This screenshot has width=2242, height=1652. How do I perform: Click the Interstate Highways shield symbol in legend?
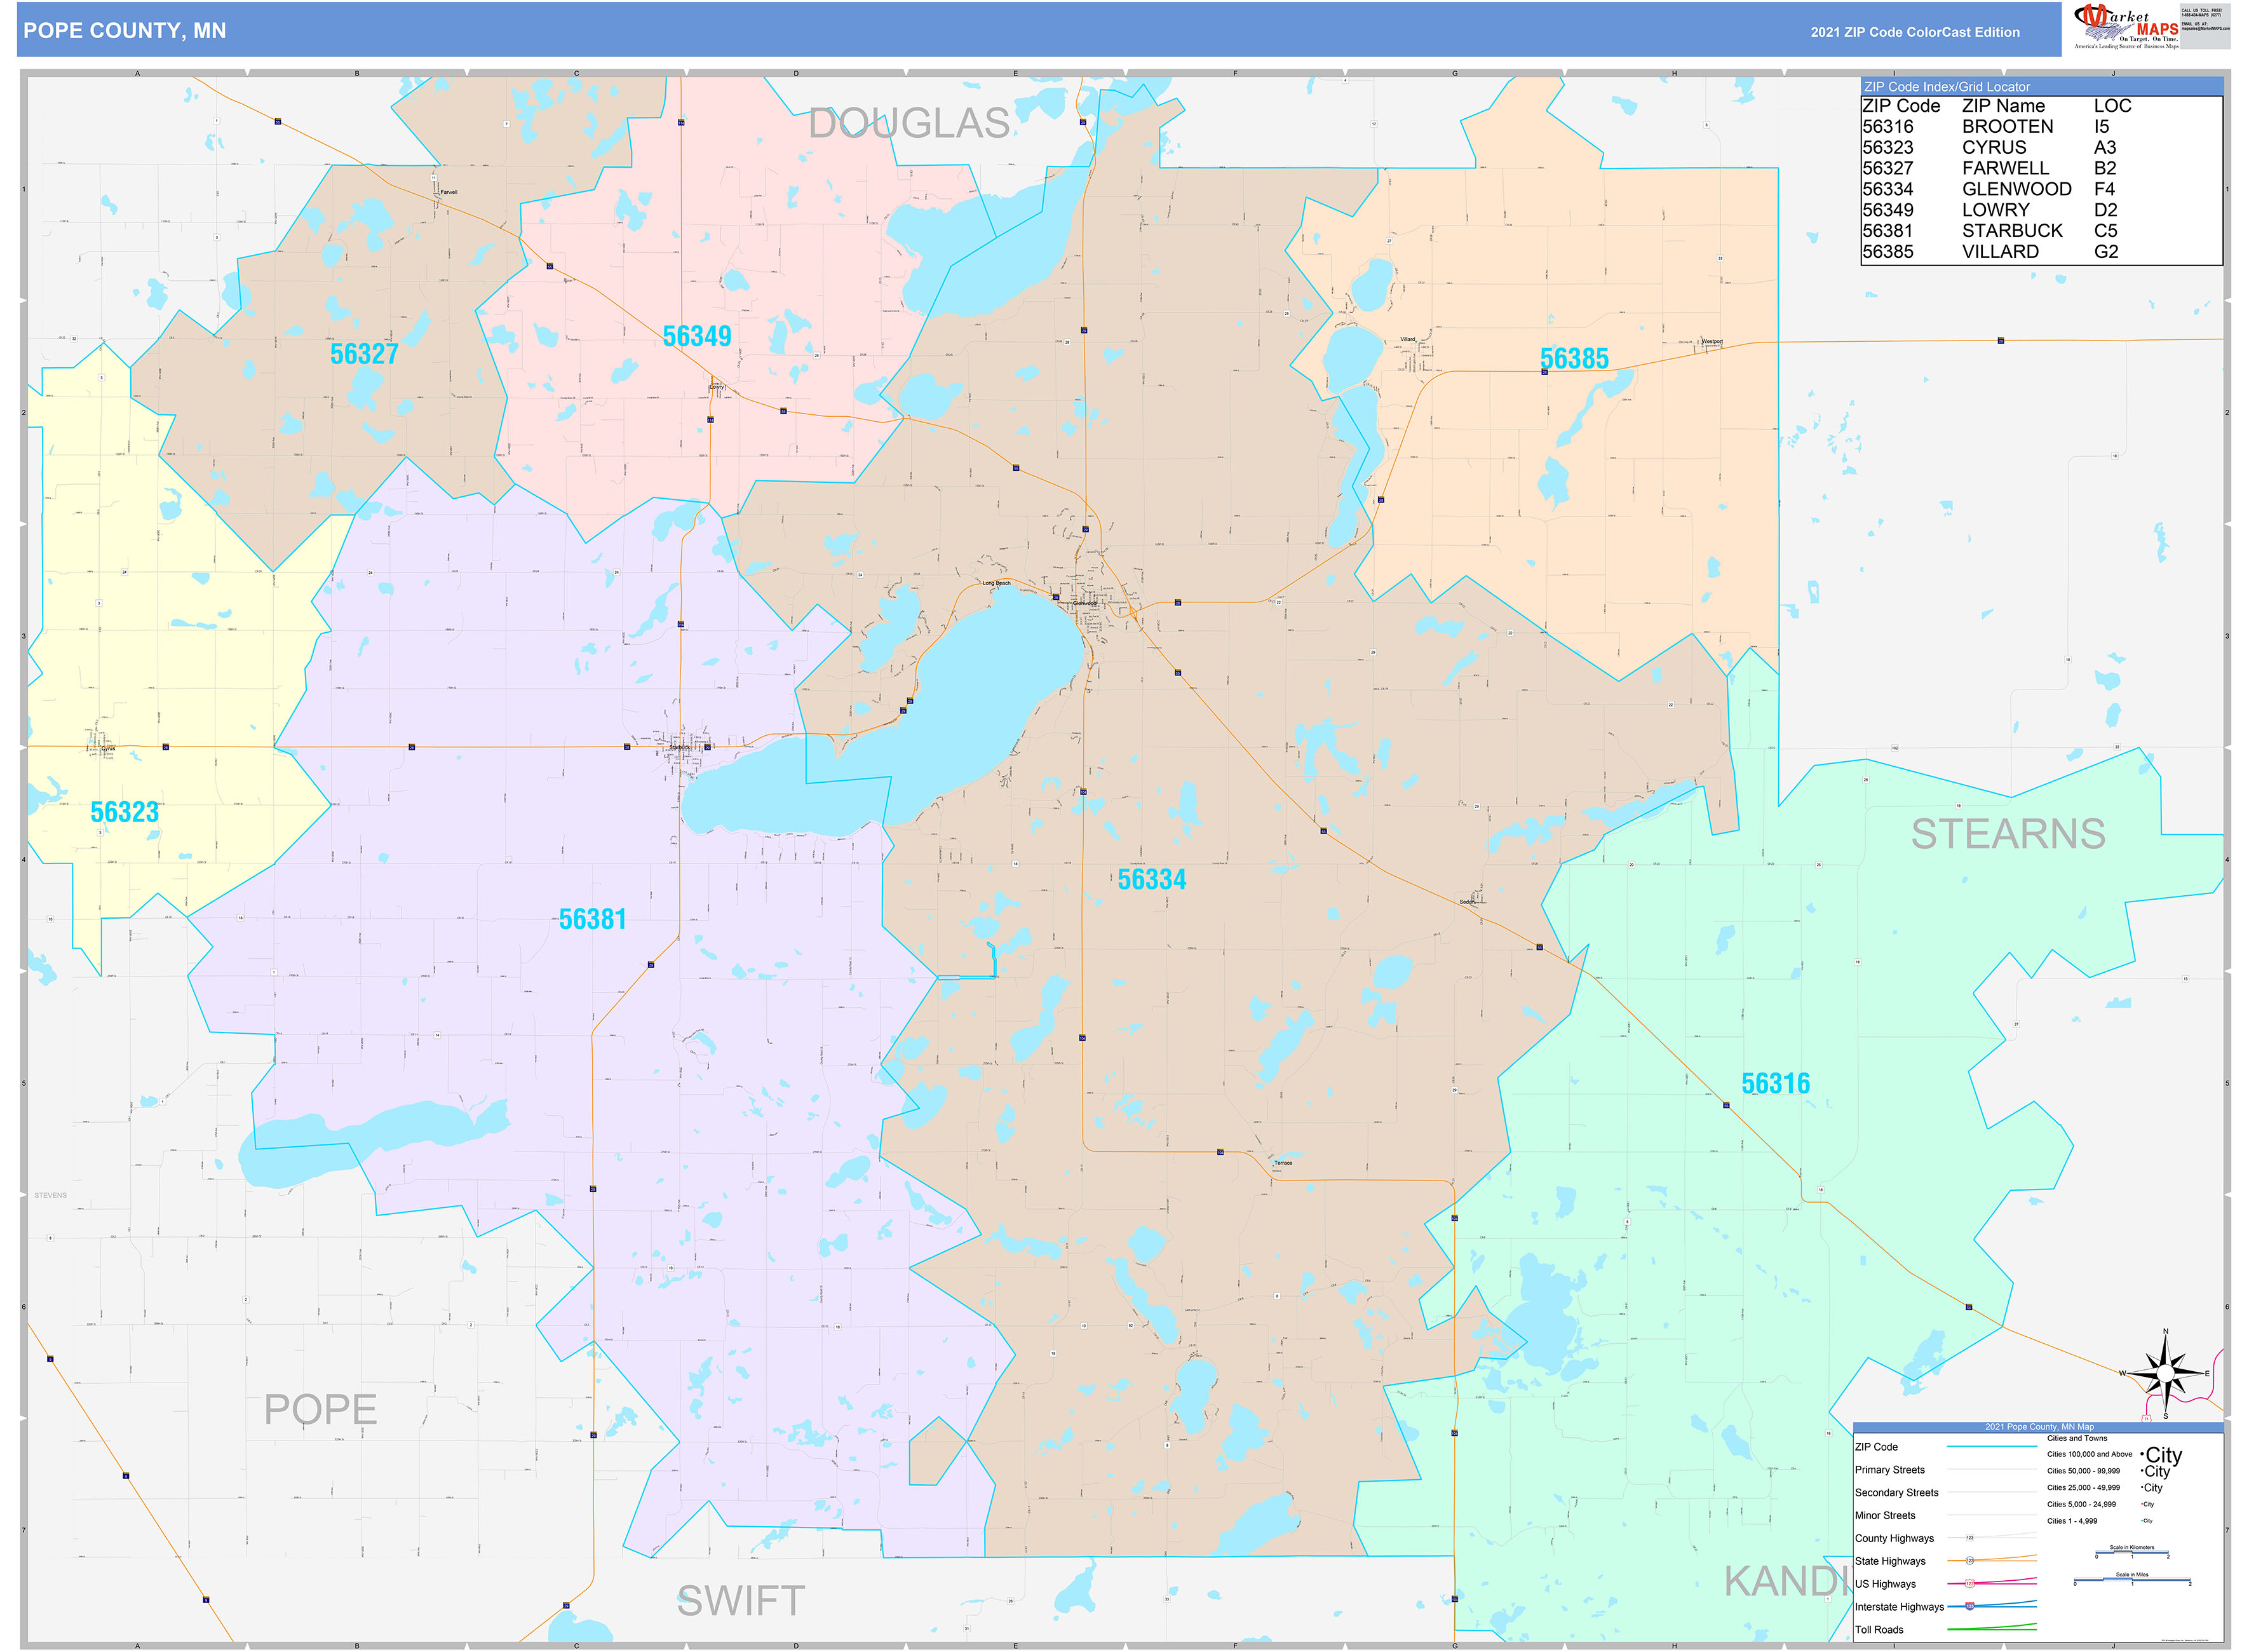[1969, 1607]
